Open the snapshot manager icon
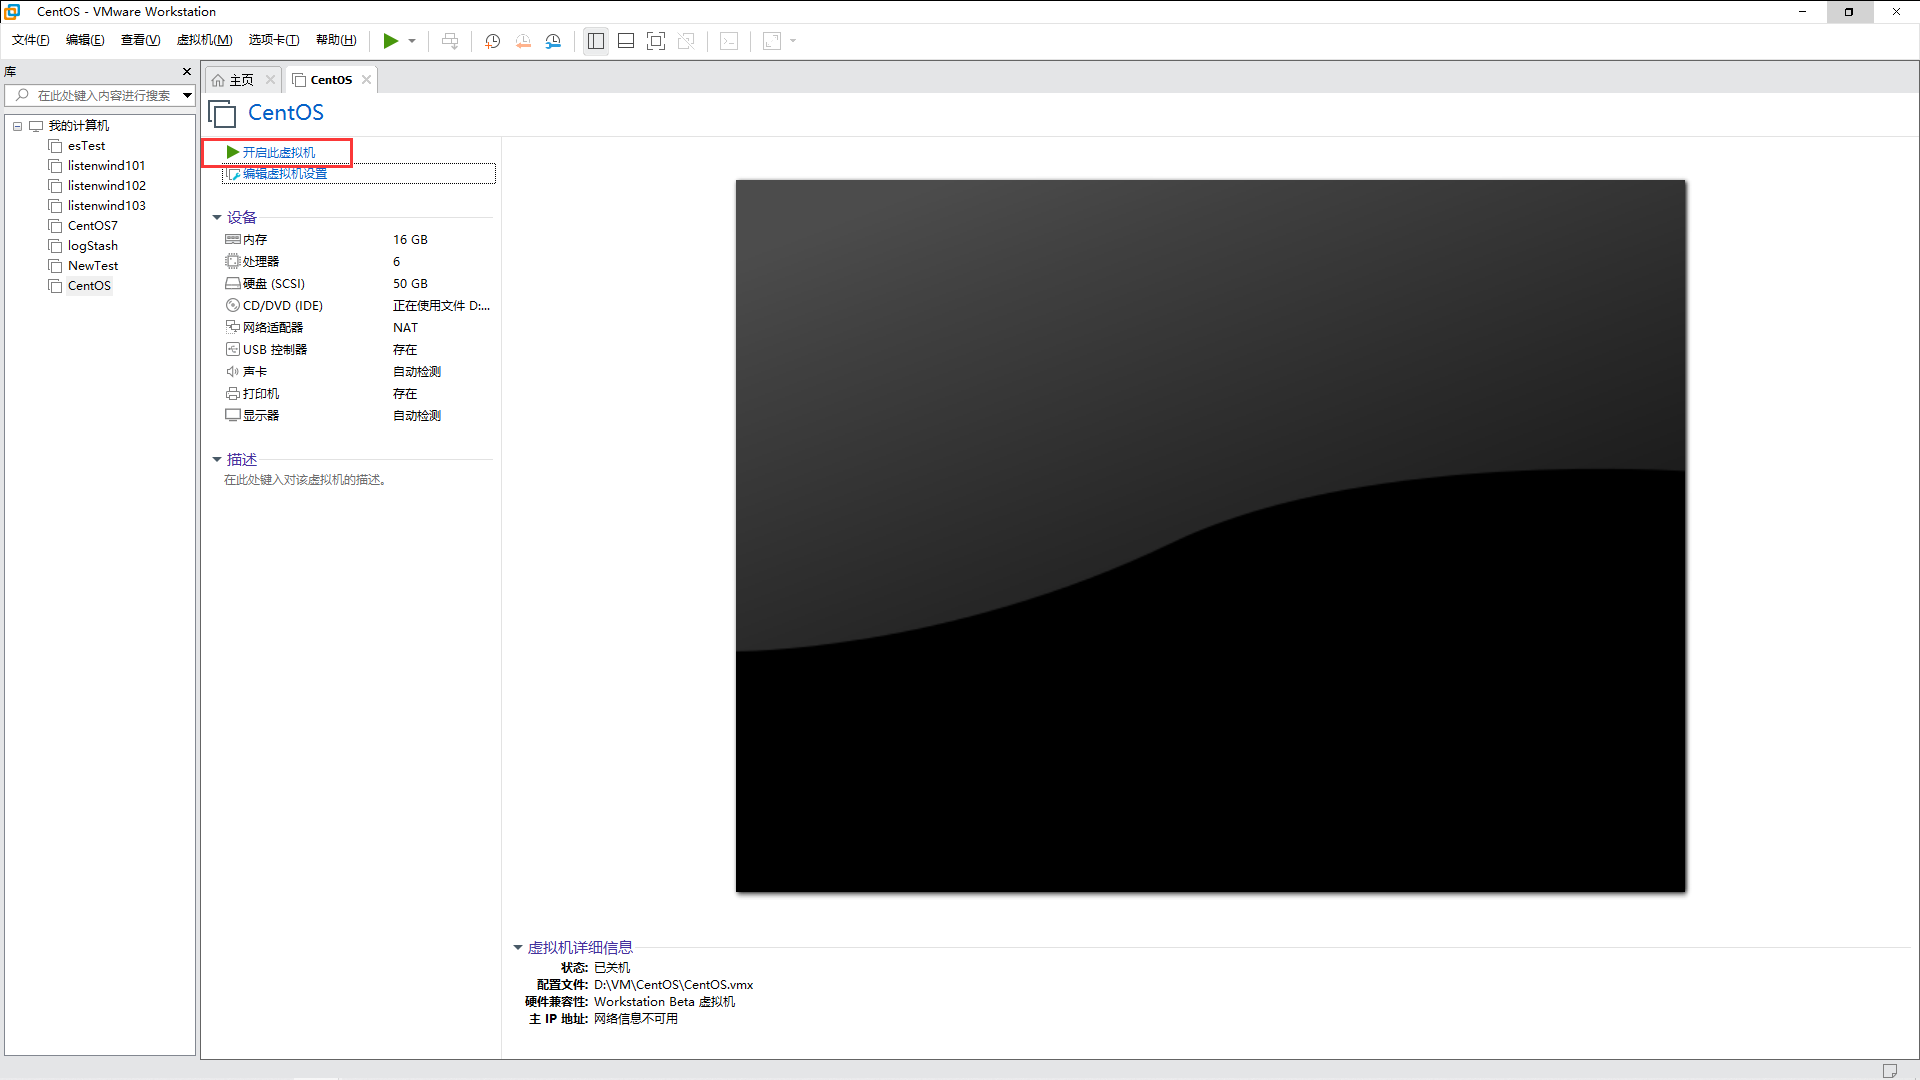 tap(553, 41)
